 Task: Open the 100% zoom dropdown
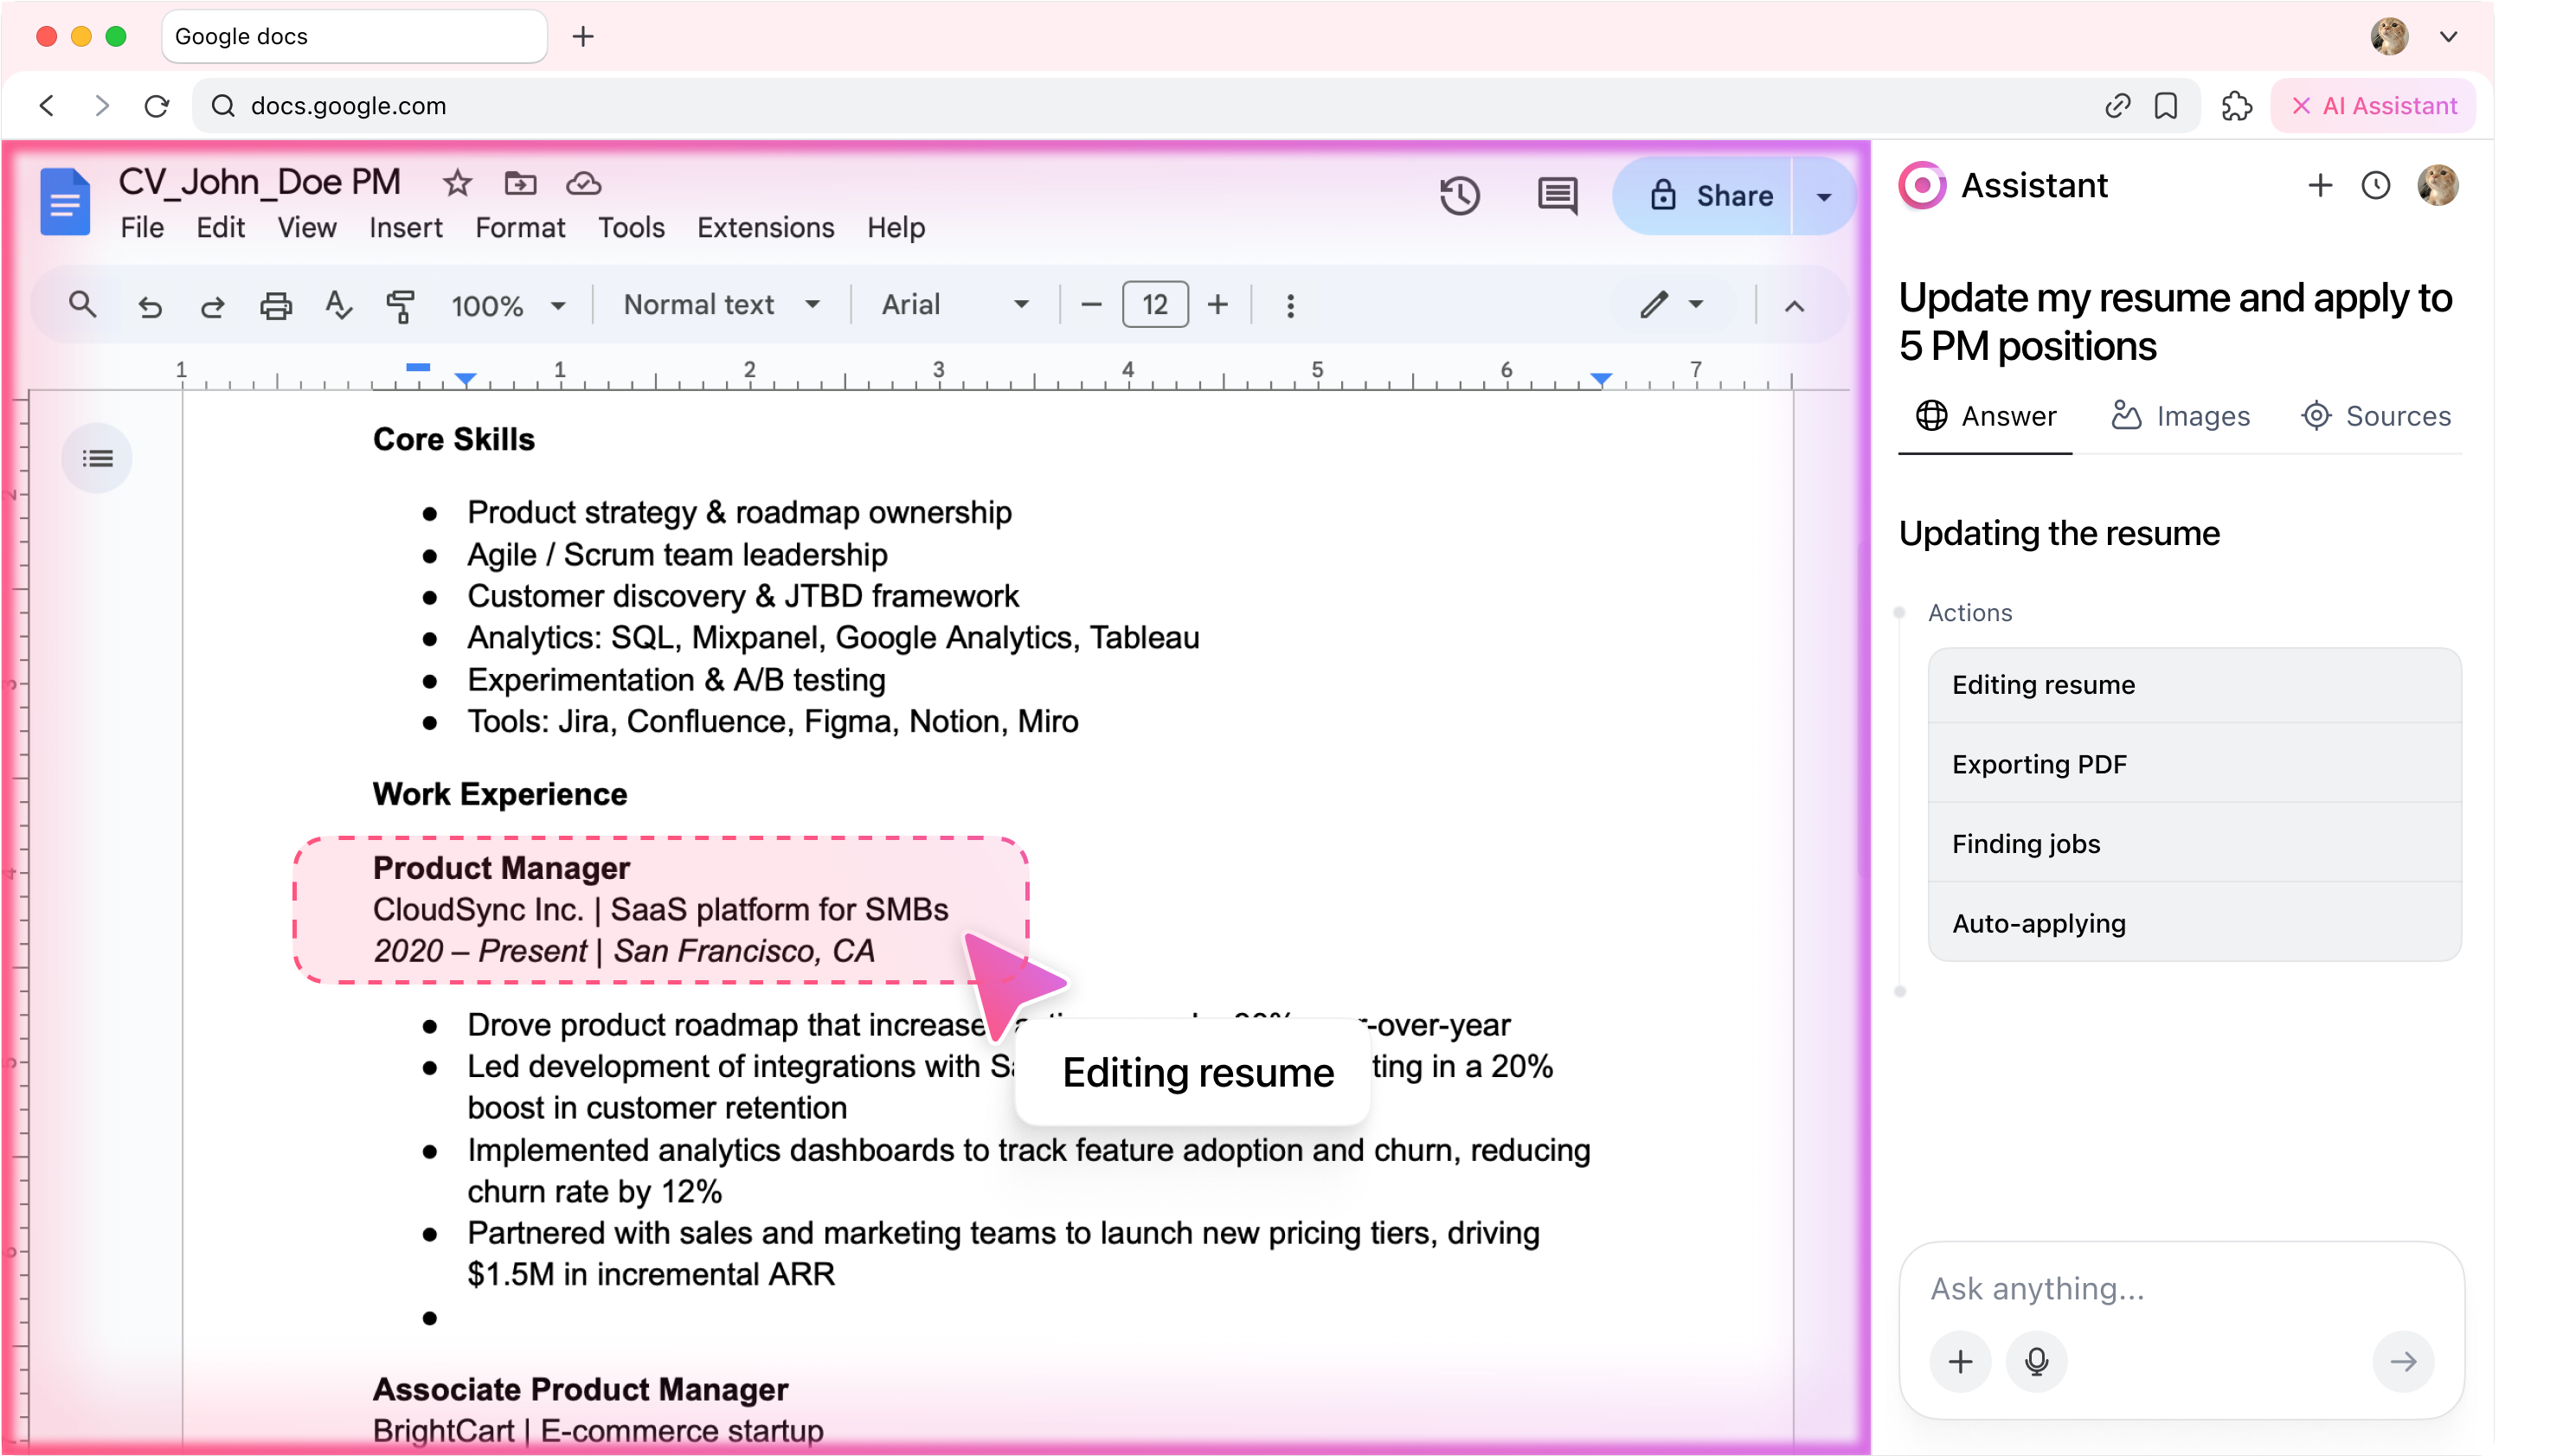(x=508, y=306)
